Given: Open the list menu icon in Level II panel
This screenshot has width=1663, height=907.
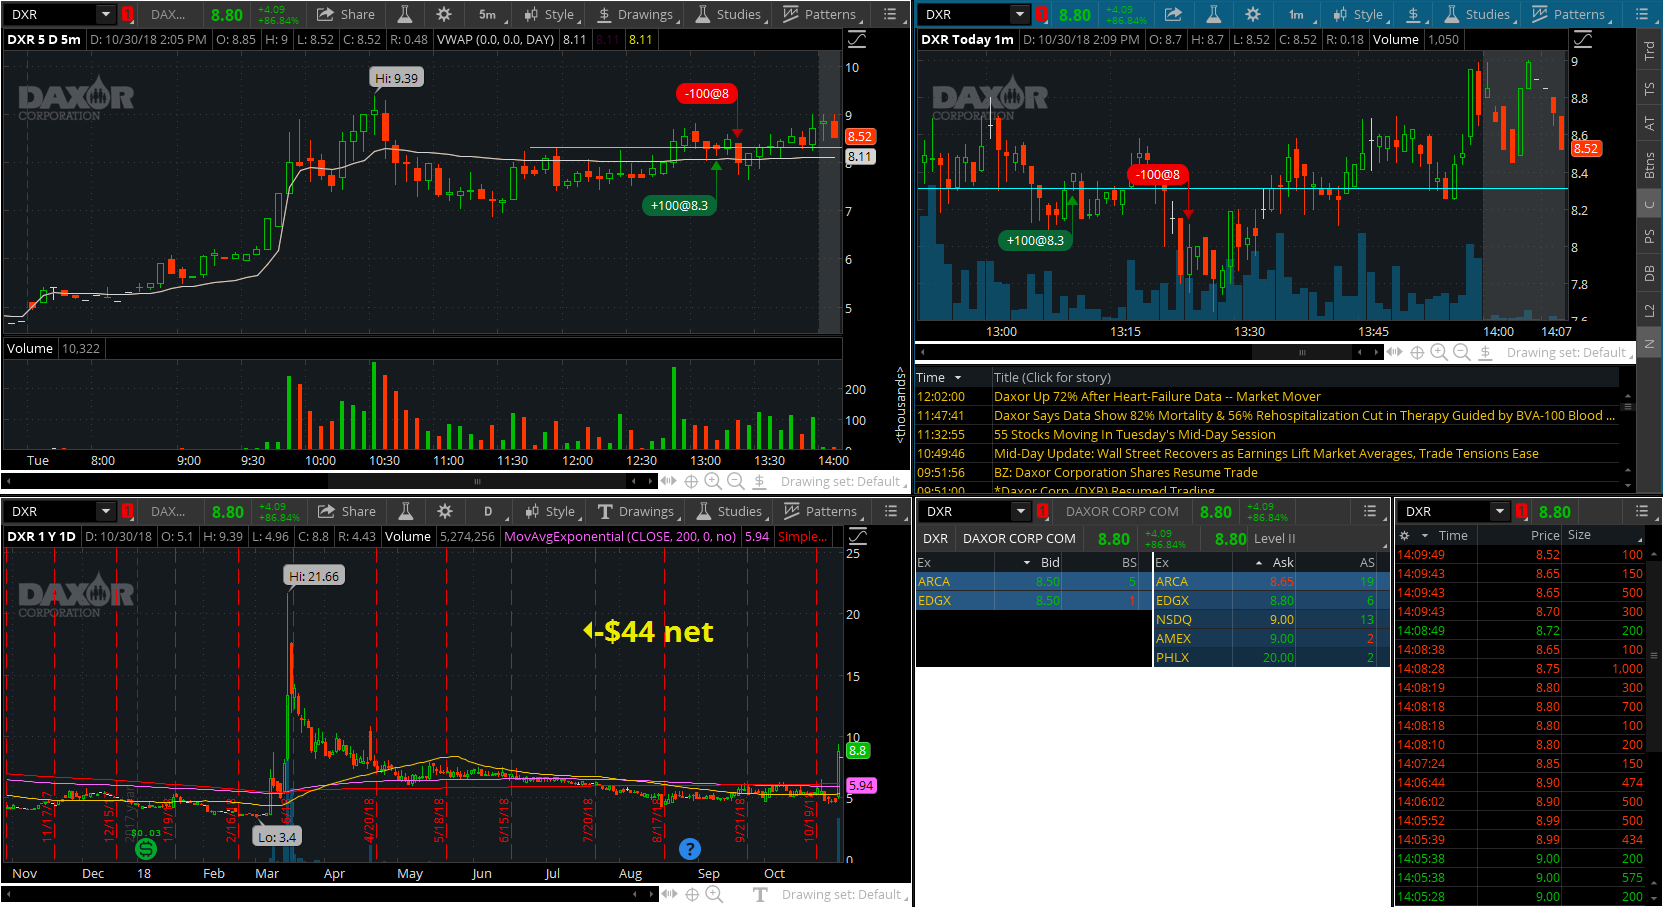Looking at the screenshot, I should click(1370, 511).
